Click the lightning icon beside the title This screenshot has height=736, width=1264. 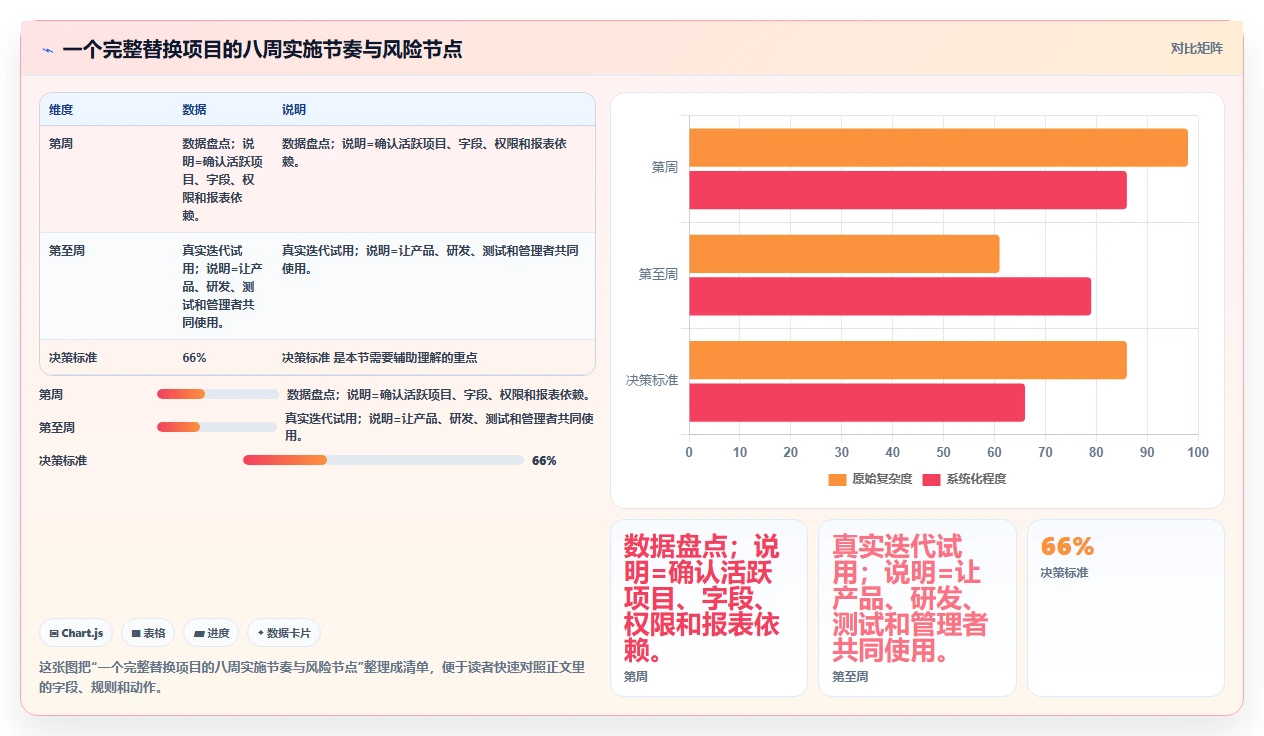(48, 50)
